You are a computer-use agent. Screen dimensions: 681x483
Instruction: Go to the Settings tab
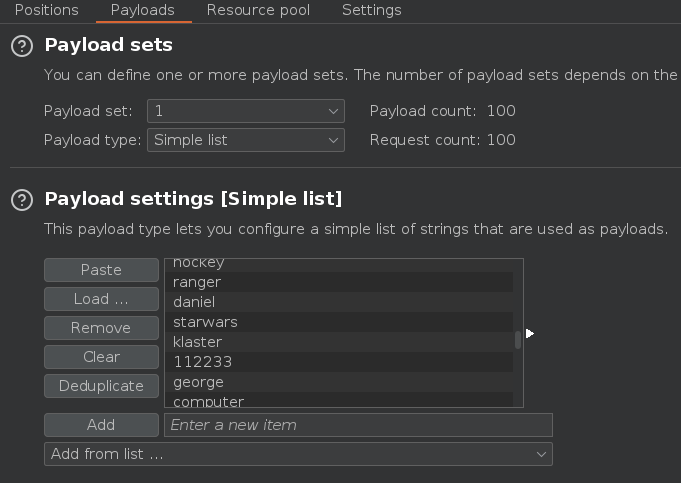(x=371, y=10)
